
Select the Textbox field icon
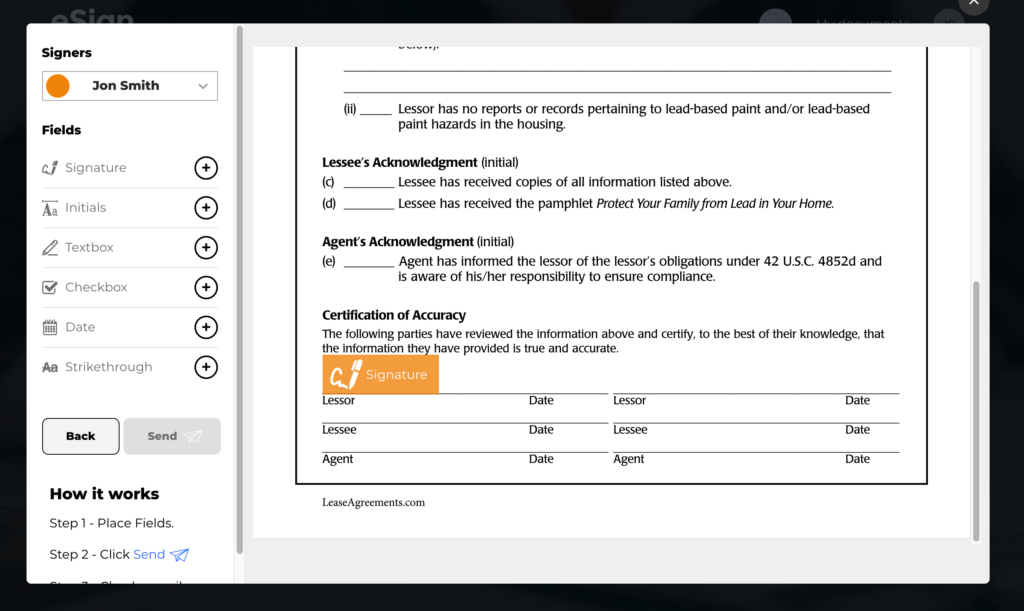point(50,247)
